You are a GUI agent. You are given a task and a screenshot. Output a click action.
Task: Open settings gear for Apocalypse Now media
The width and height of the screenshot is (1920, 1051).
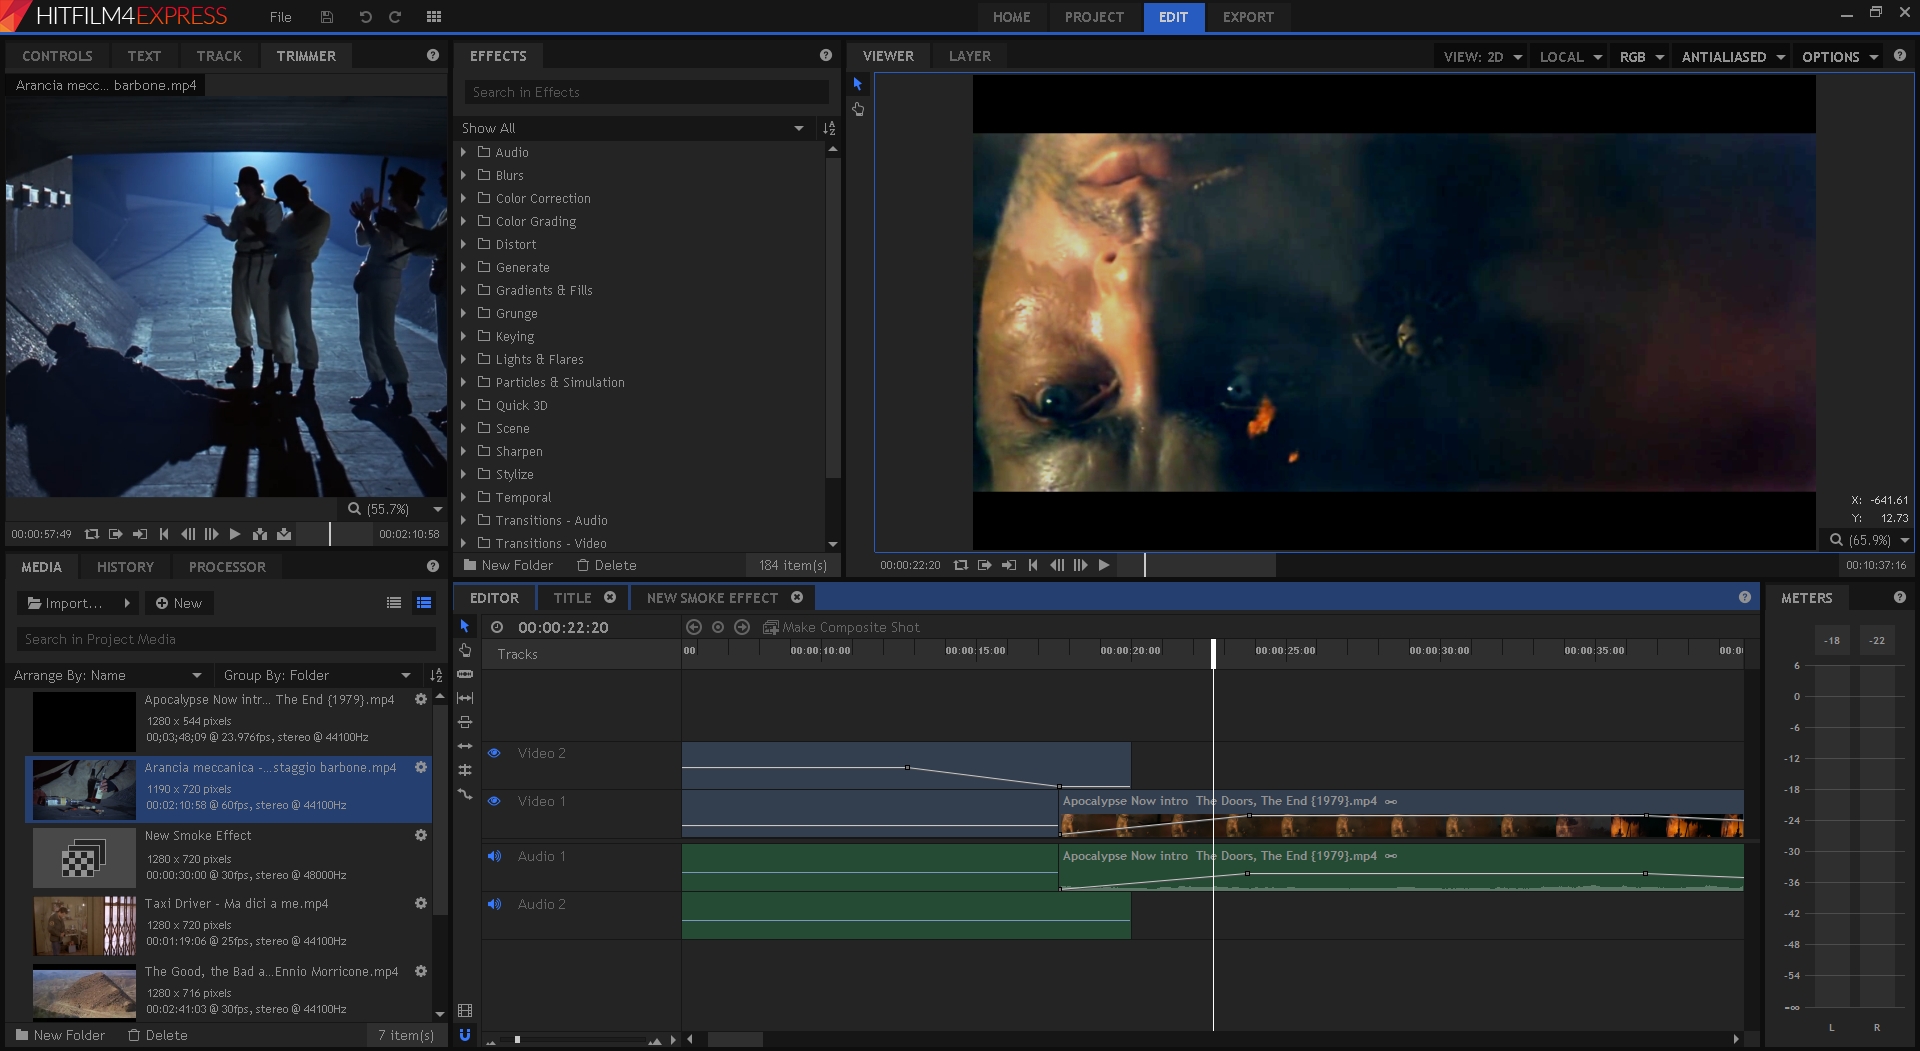pos(421,699)
